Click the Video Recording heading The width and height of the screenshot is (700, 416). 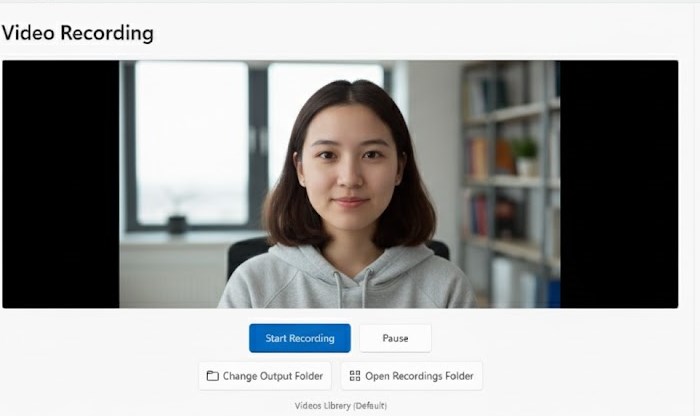(78, 33)
